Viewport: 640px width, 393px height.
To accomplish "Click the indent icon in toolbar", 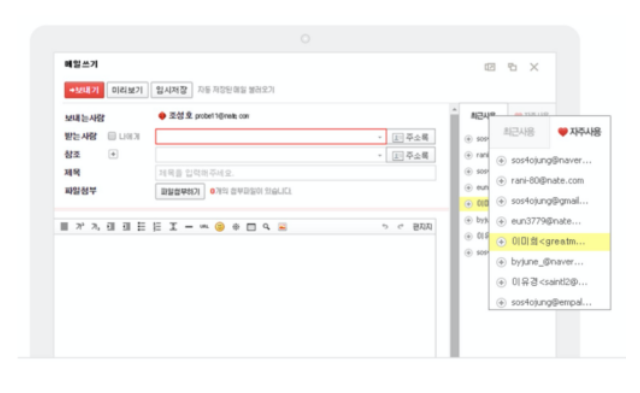I will [x=111, y=226].
